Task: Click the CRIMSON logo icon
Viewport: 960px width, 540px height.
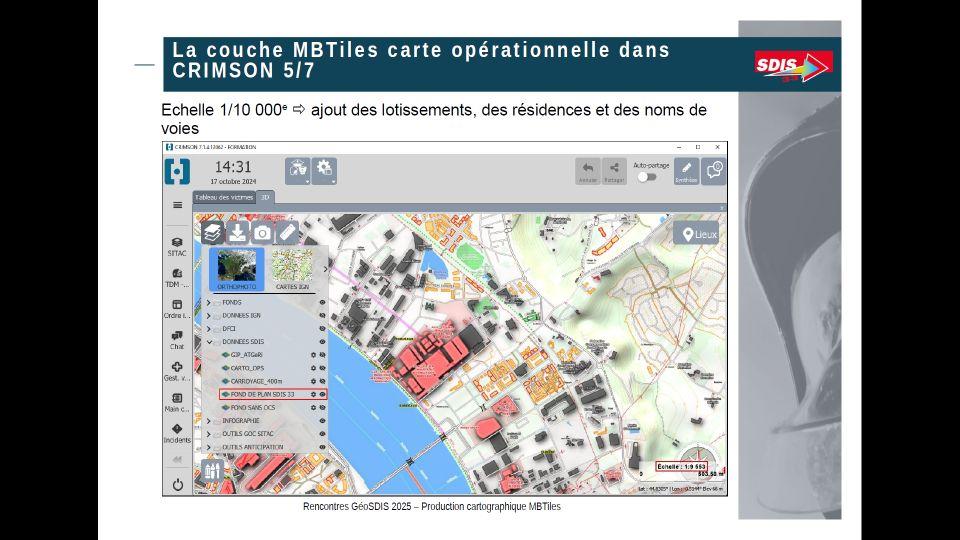Action: pyautogui.click(x=178, y=171)
